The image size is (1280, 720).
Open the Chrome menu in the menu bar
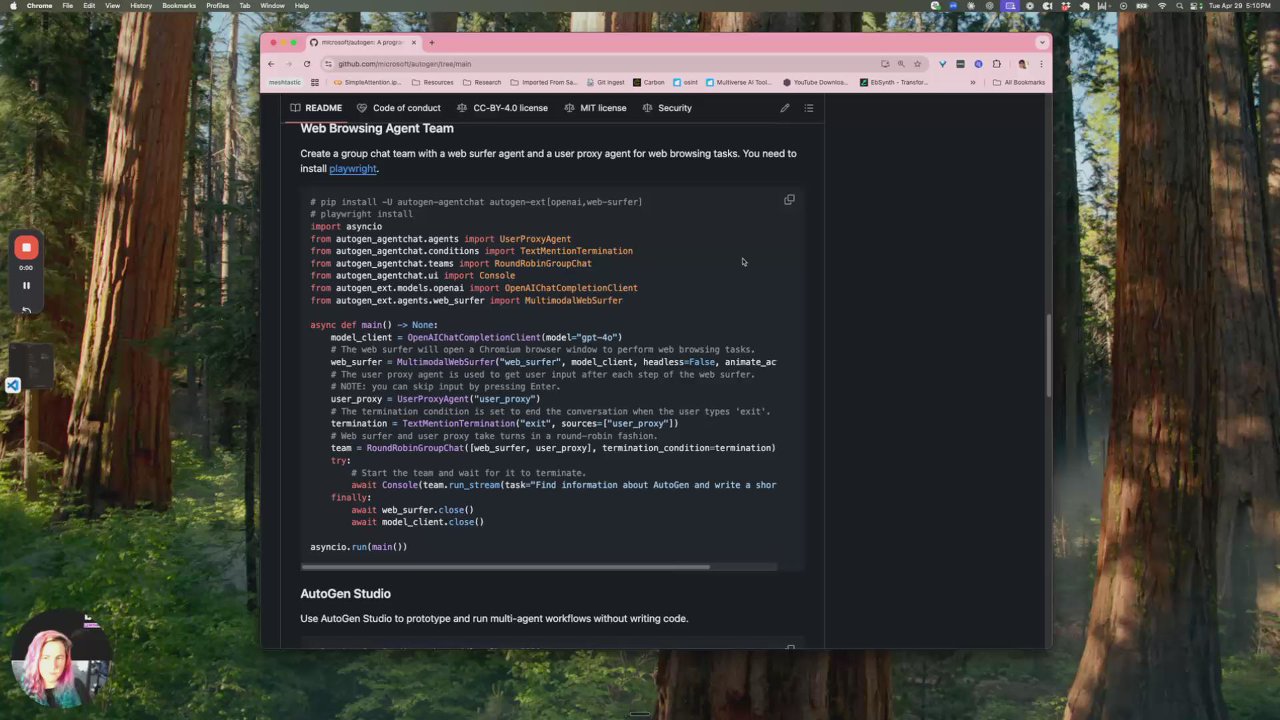(39, 6)
